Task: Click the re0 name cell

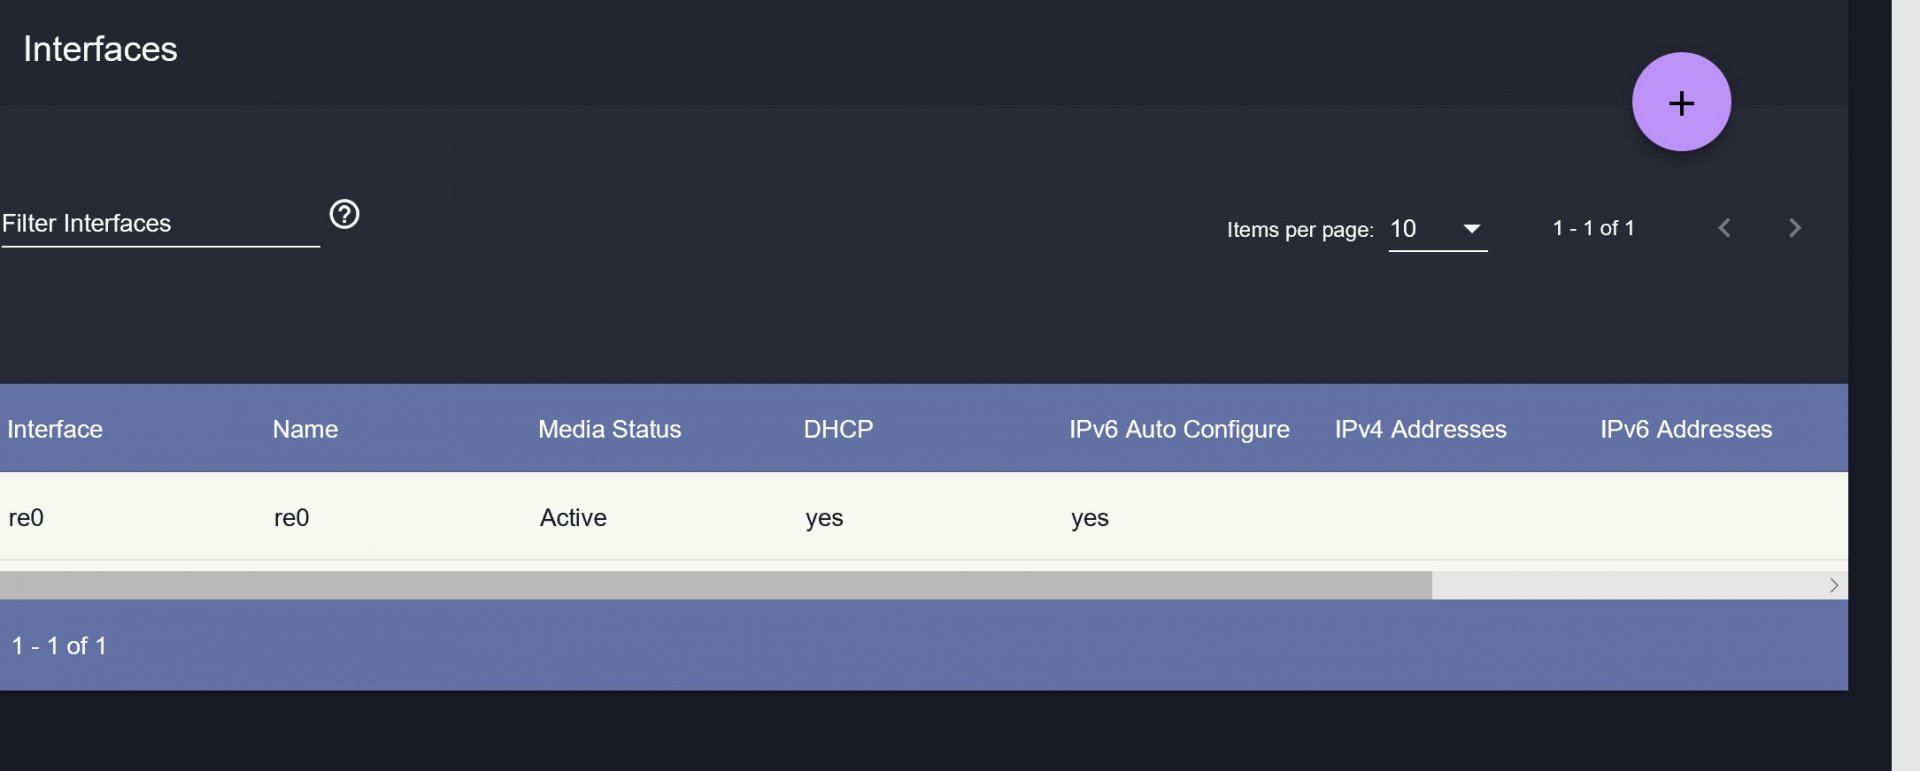Action: pos(291,518)
